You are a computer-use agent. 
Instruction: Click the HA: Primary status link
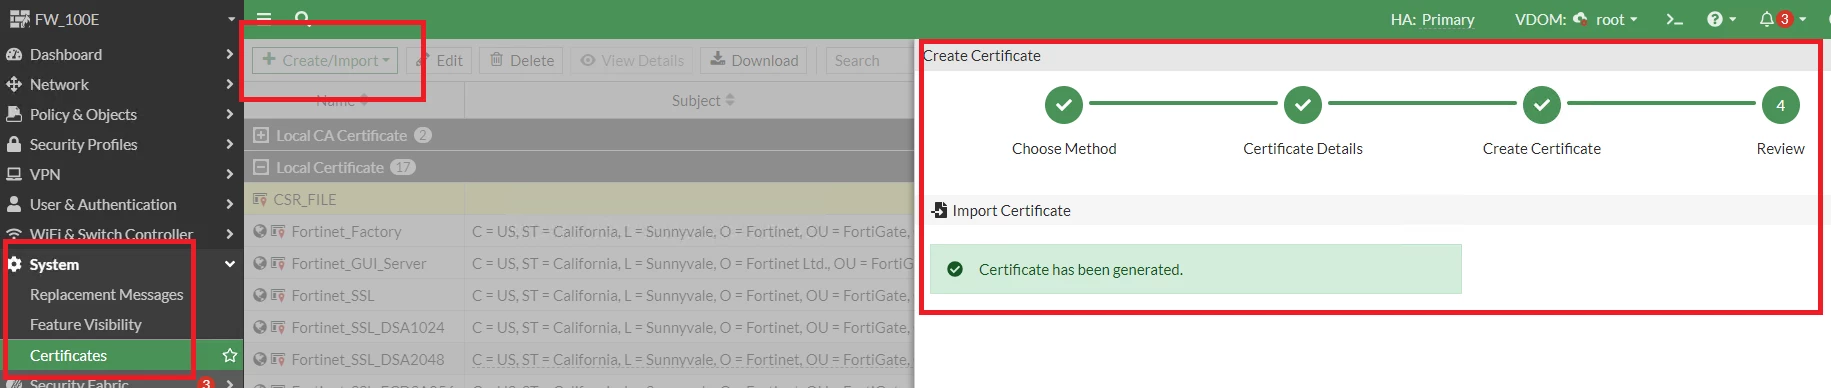(x=1432, y=19)
